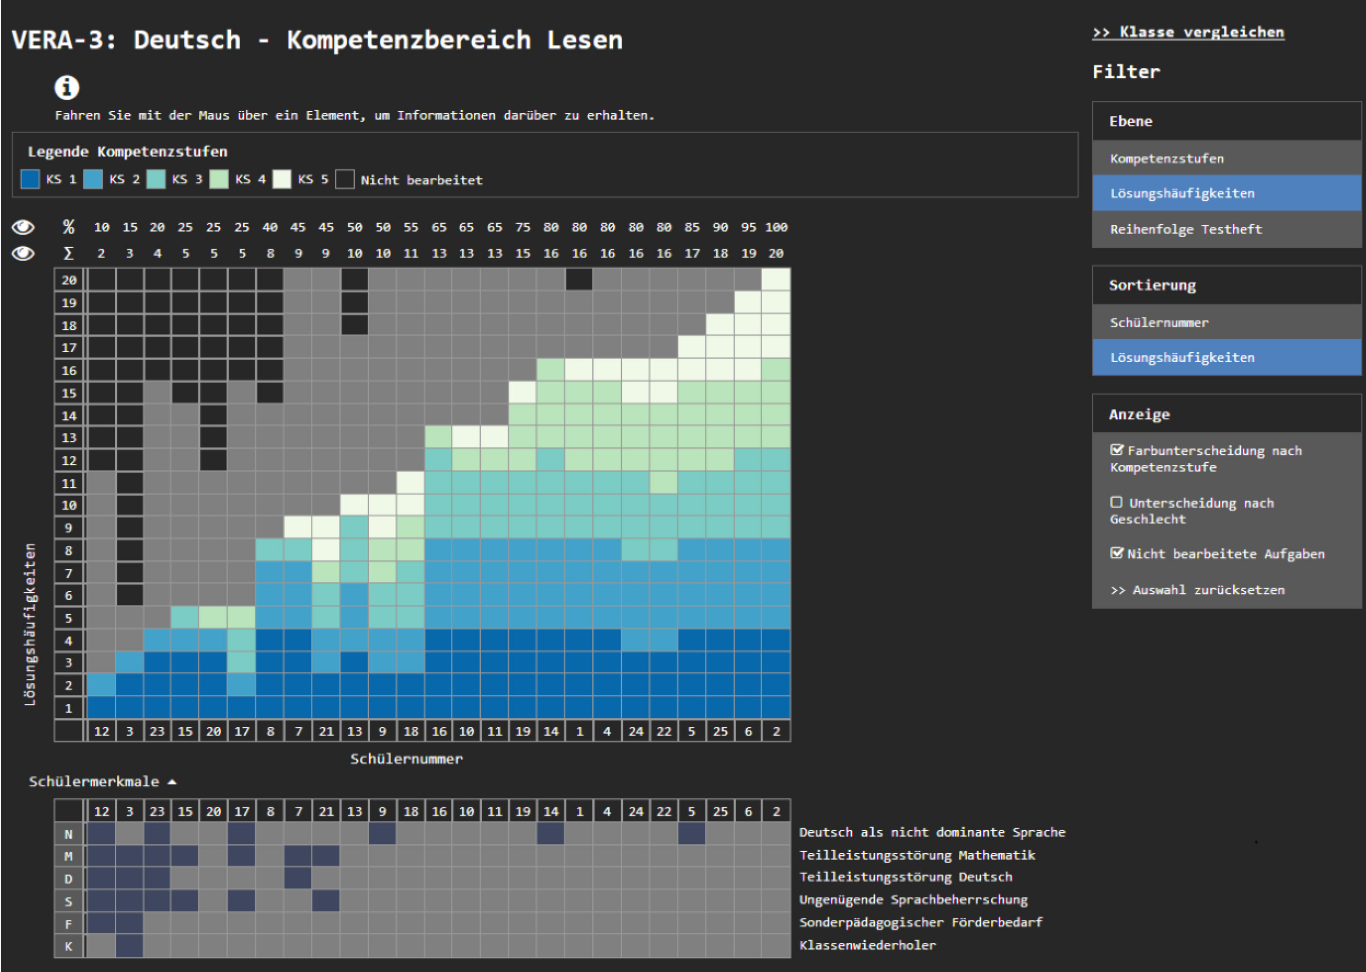Screen dimensions: 1366x972
Task: Click the Nicht bearbeitet legend box
Action: click(x=345, y=179)
